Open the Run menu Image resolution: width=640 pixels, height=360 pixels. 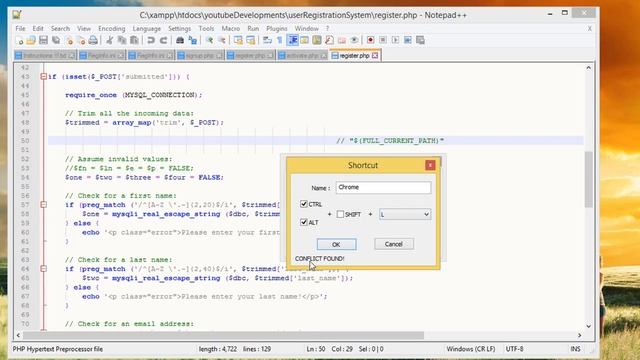(253, 29)
